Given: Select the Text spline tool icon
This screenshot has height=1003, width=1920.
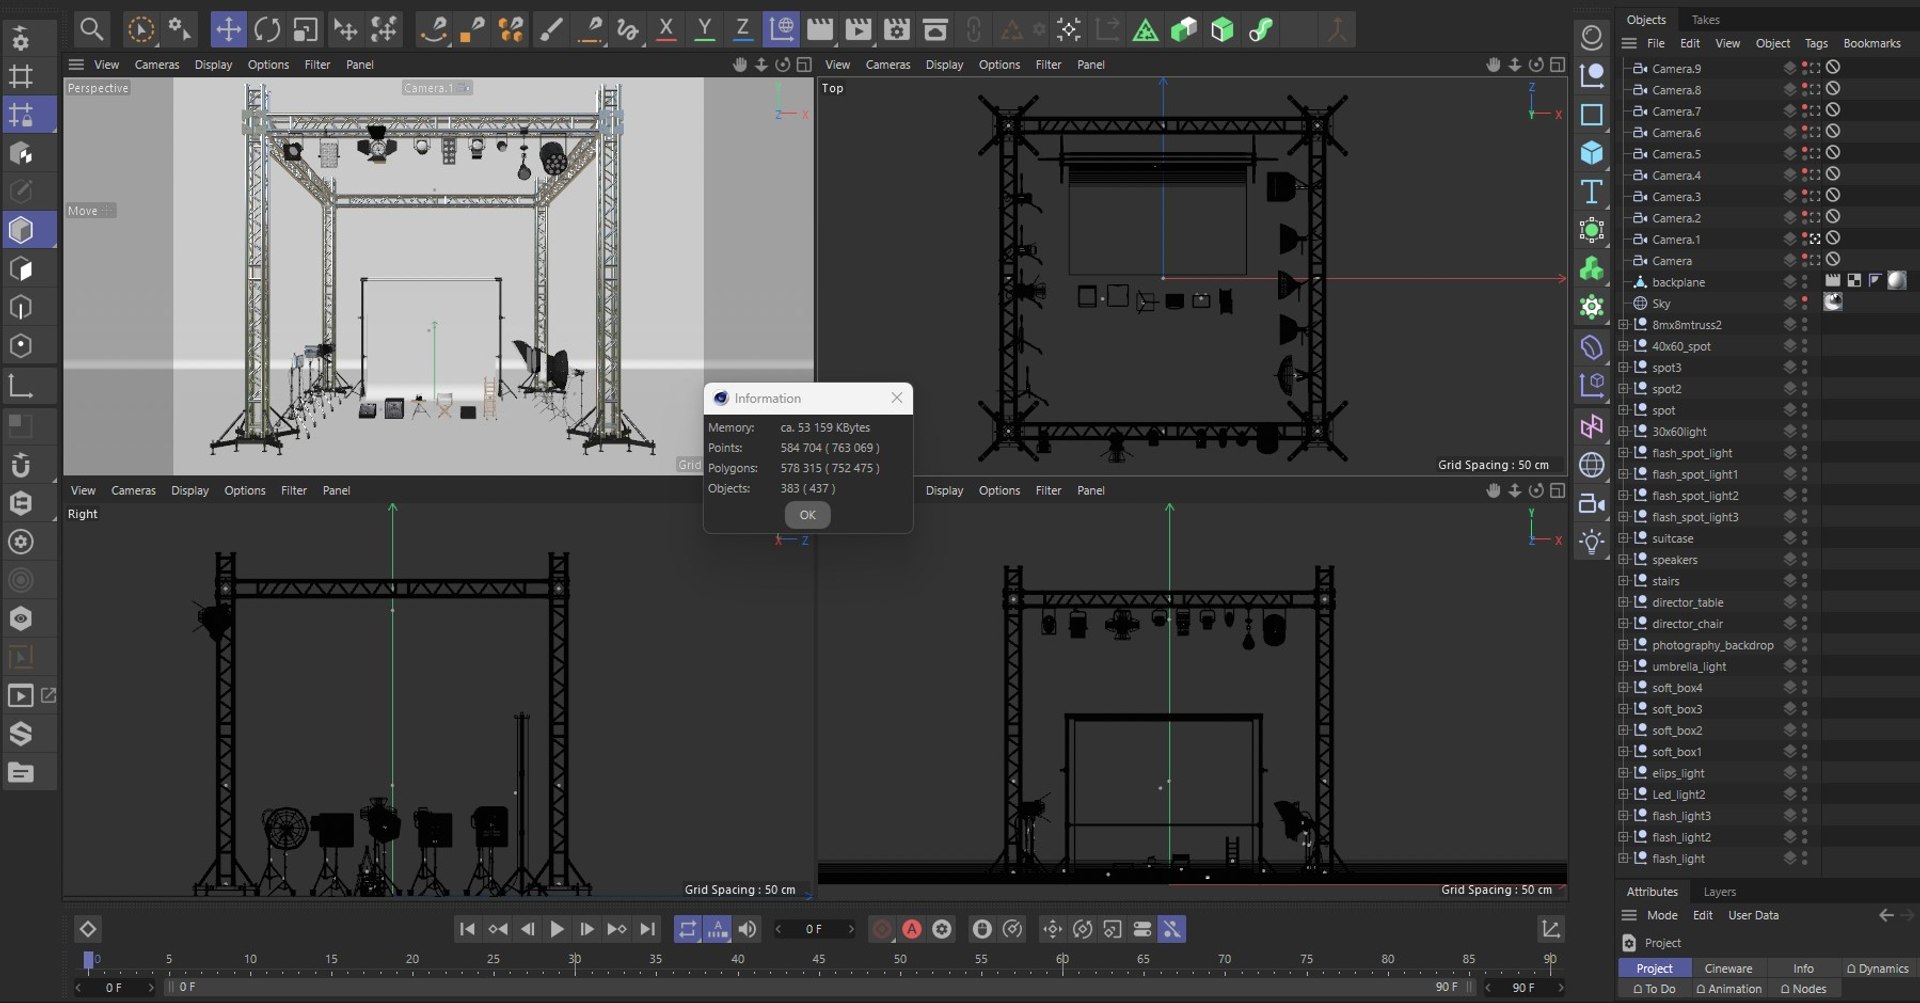Looking at the screenshot, I should [x=1591, y=191].
